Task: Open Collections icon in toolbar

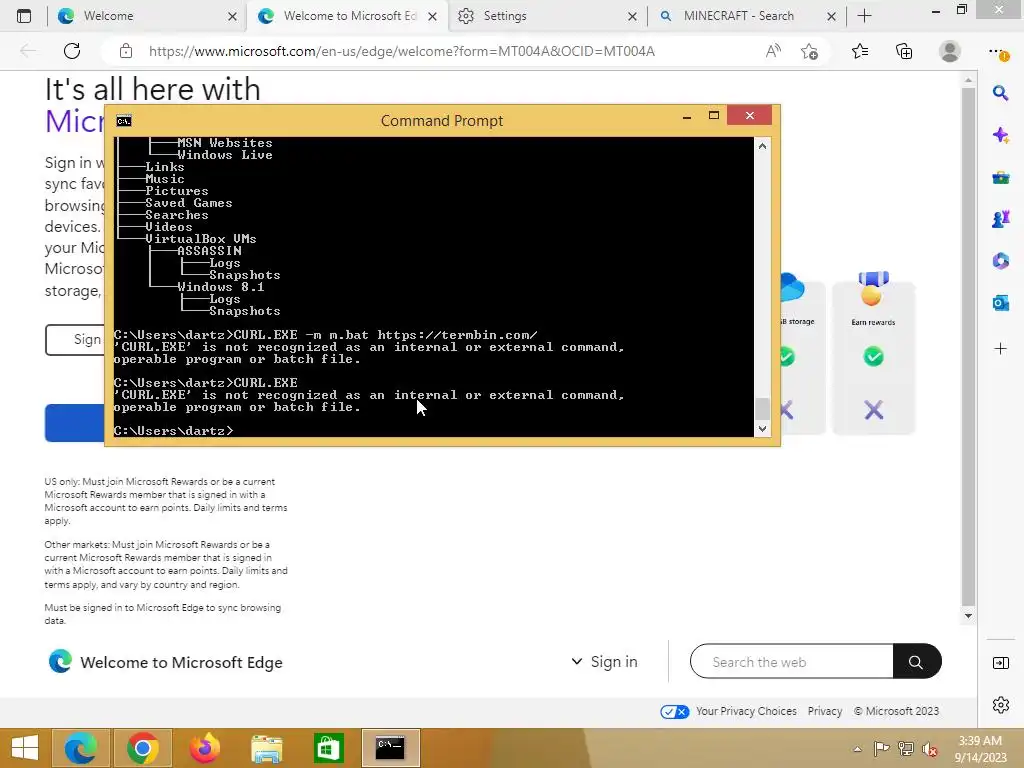Action: 904,51
